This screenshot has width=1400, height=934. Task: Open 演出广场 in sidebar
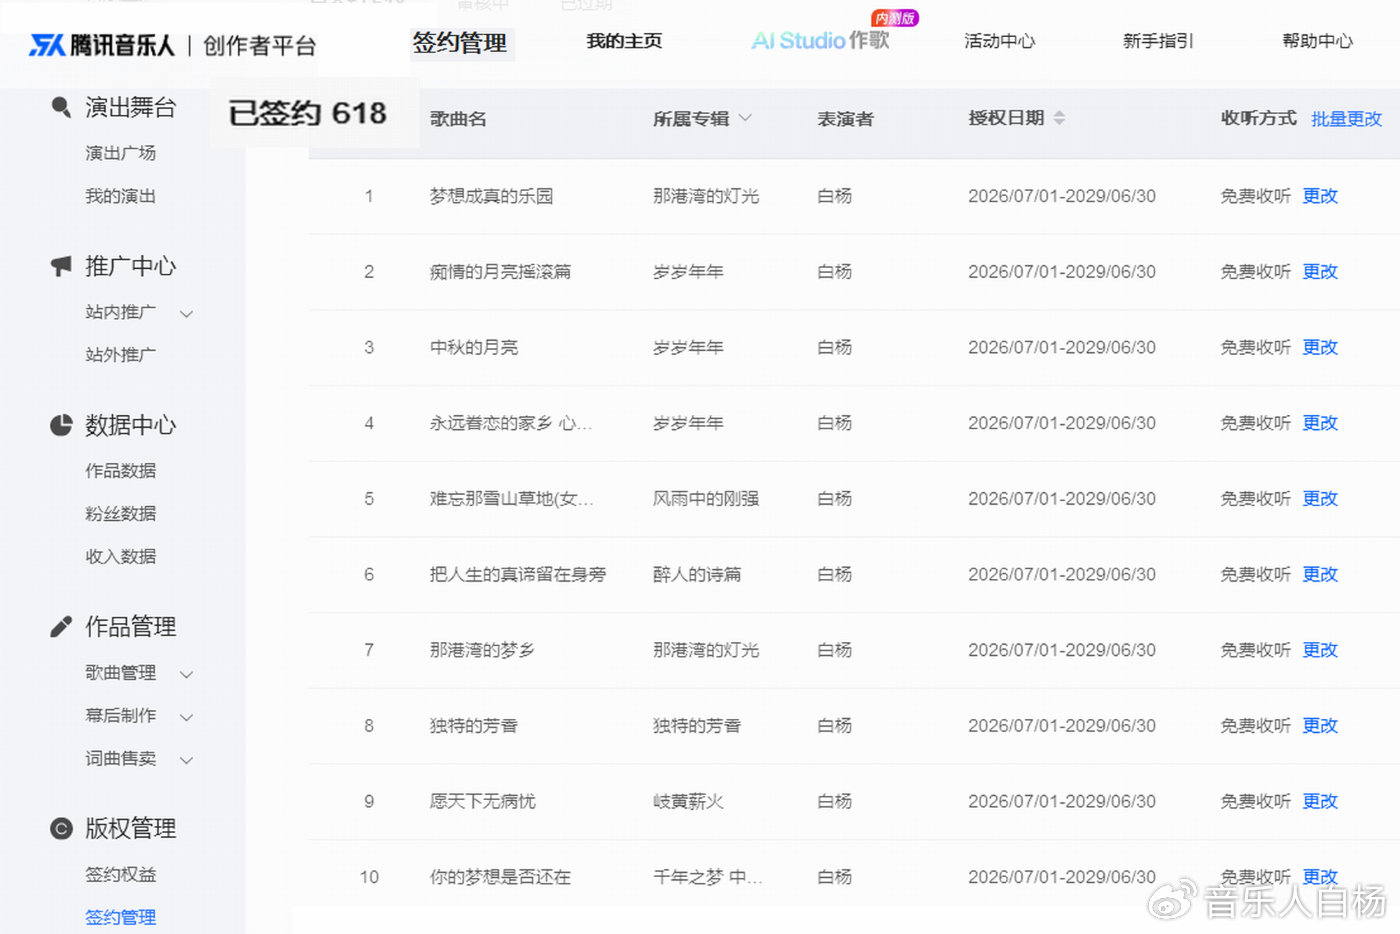pos(120,153)
